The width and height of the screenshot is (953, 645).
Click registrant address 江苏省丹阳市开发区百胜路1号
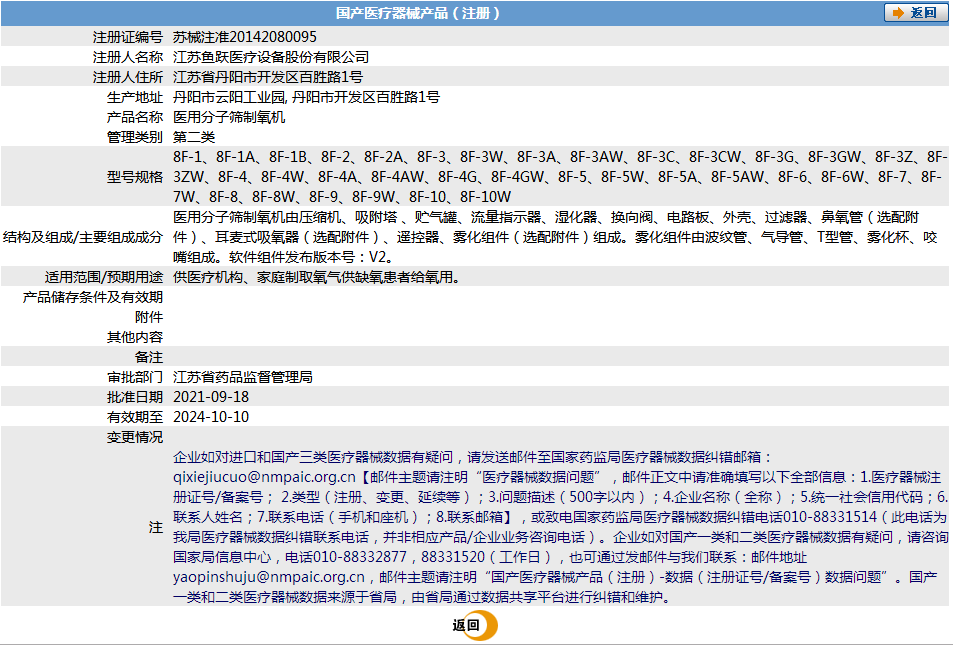click(268, 77)
